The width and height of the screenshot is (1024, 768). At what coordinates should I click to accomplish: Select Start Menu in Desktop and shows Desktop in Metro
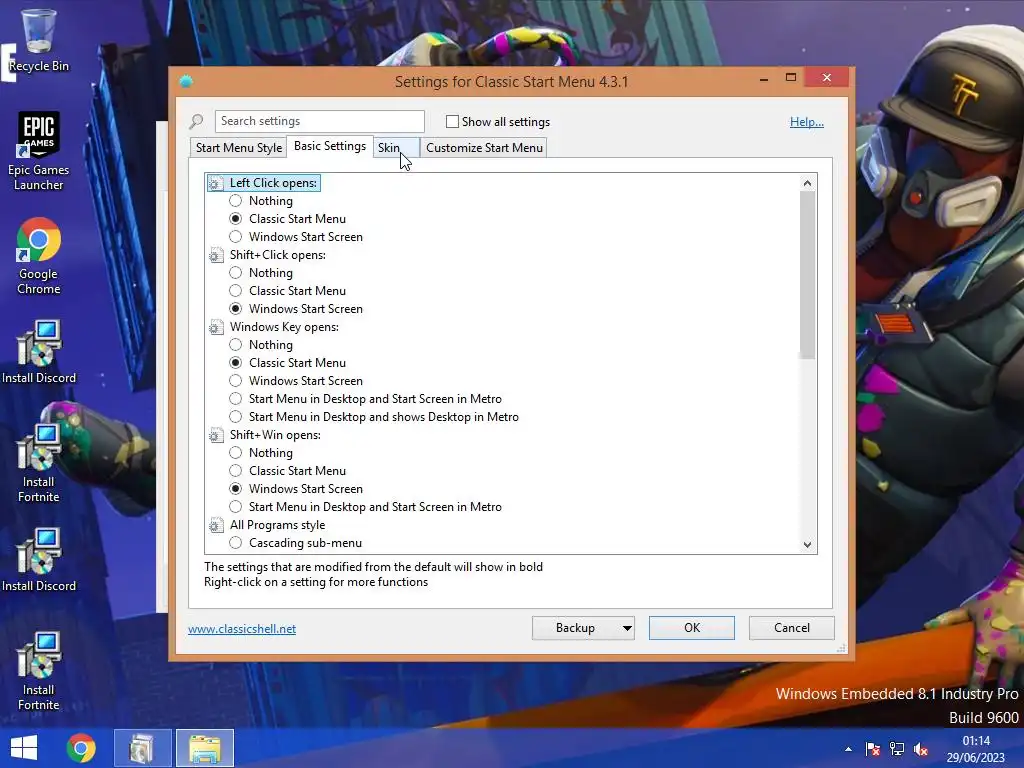236,417
